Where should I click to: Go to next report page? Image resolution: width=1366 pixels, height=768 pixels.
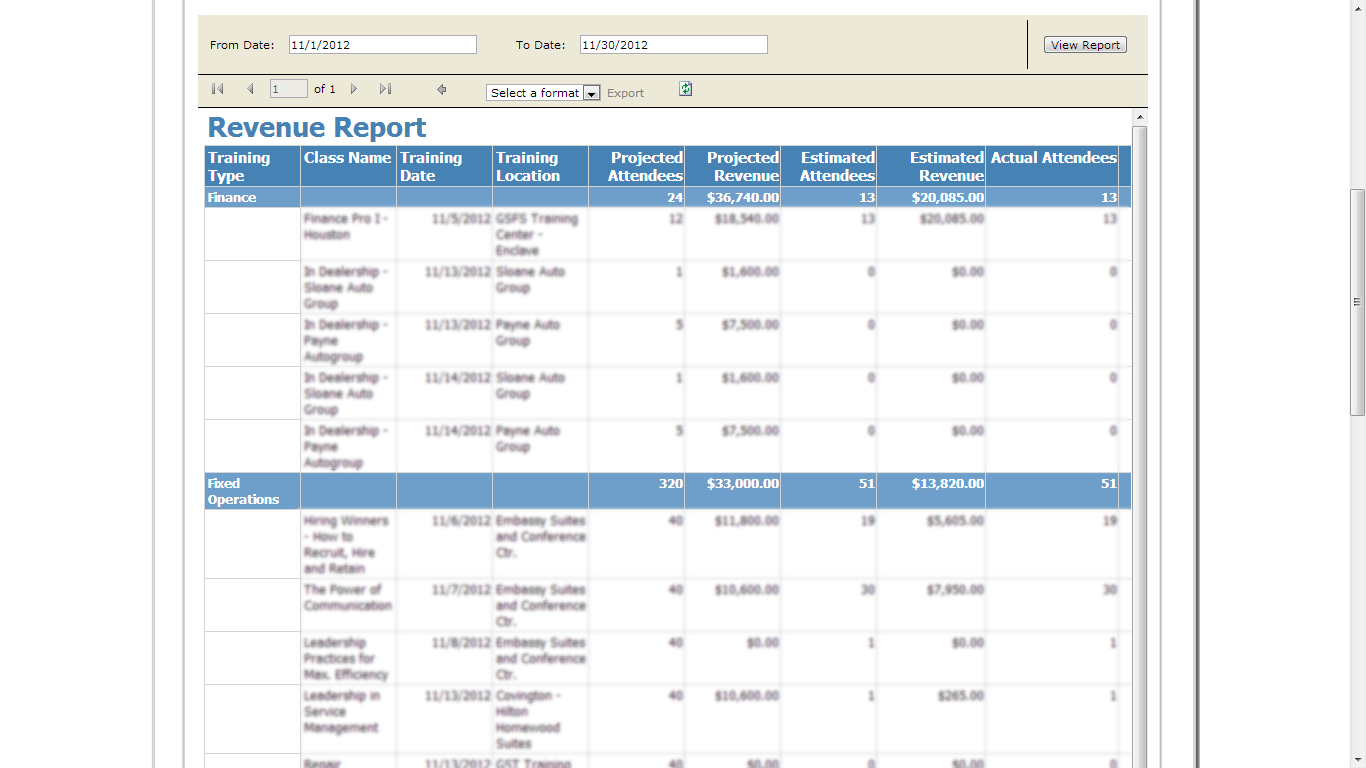tap(354, 89)
